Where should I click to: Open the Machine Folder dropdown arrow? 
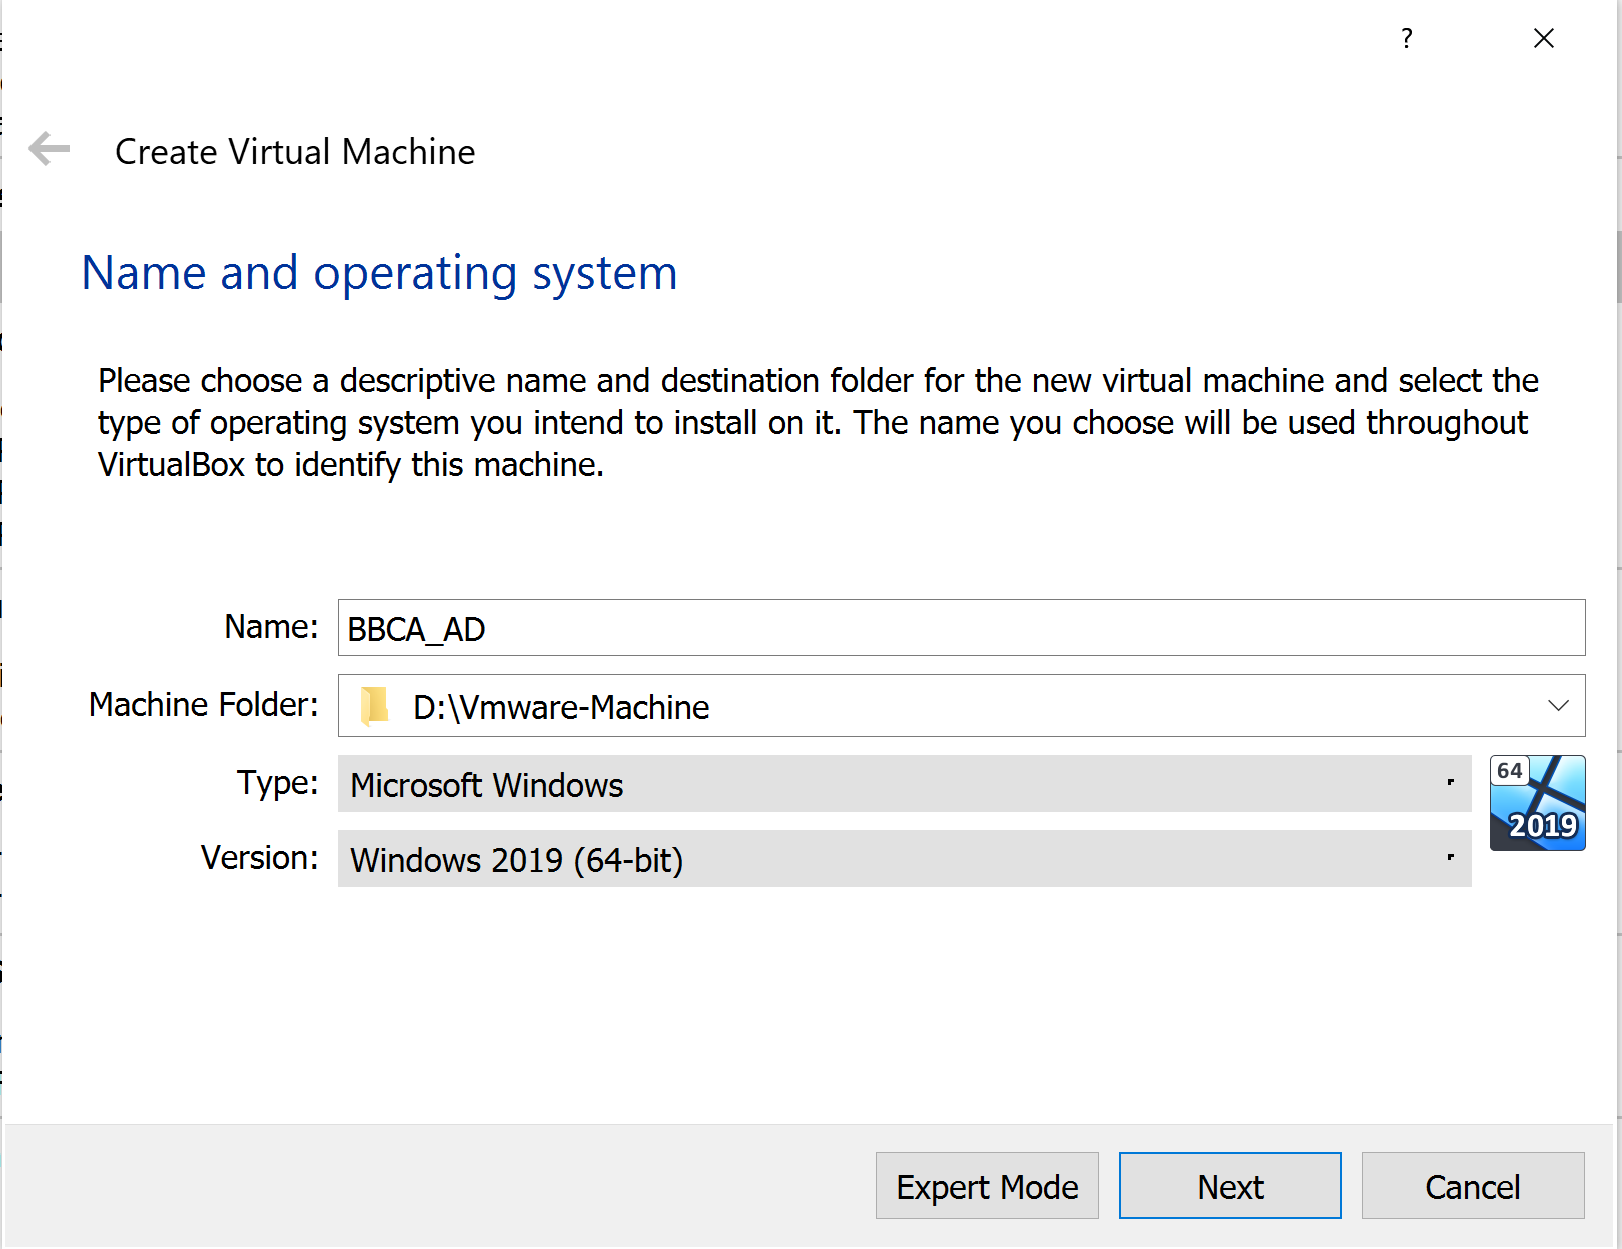pyautogui.click(x=1558, y=705)
